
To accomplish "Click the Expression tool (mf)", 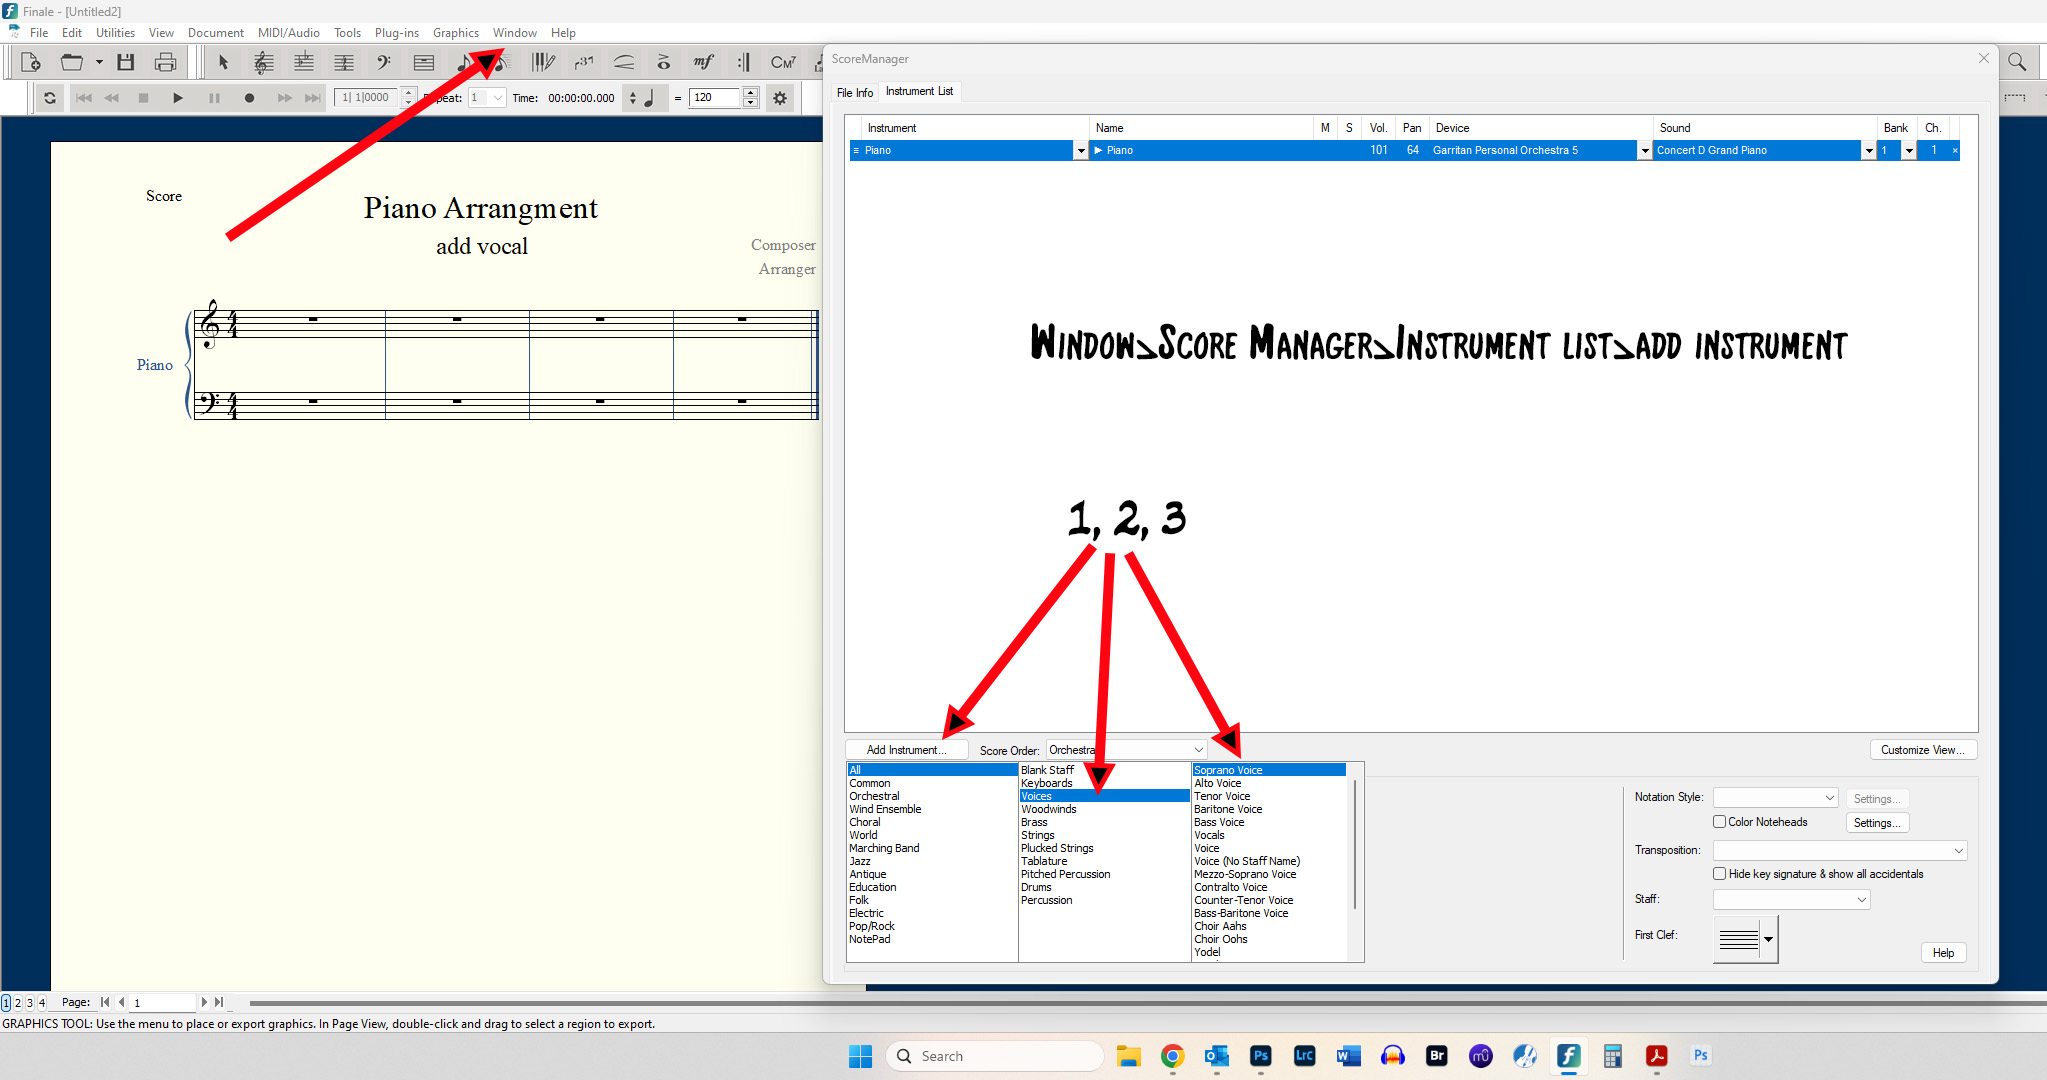I will tap(703, 63).
